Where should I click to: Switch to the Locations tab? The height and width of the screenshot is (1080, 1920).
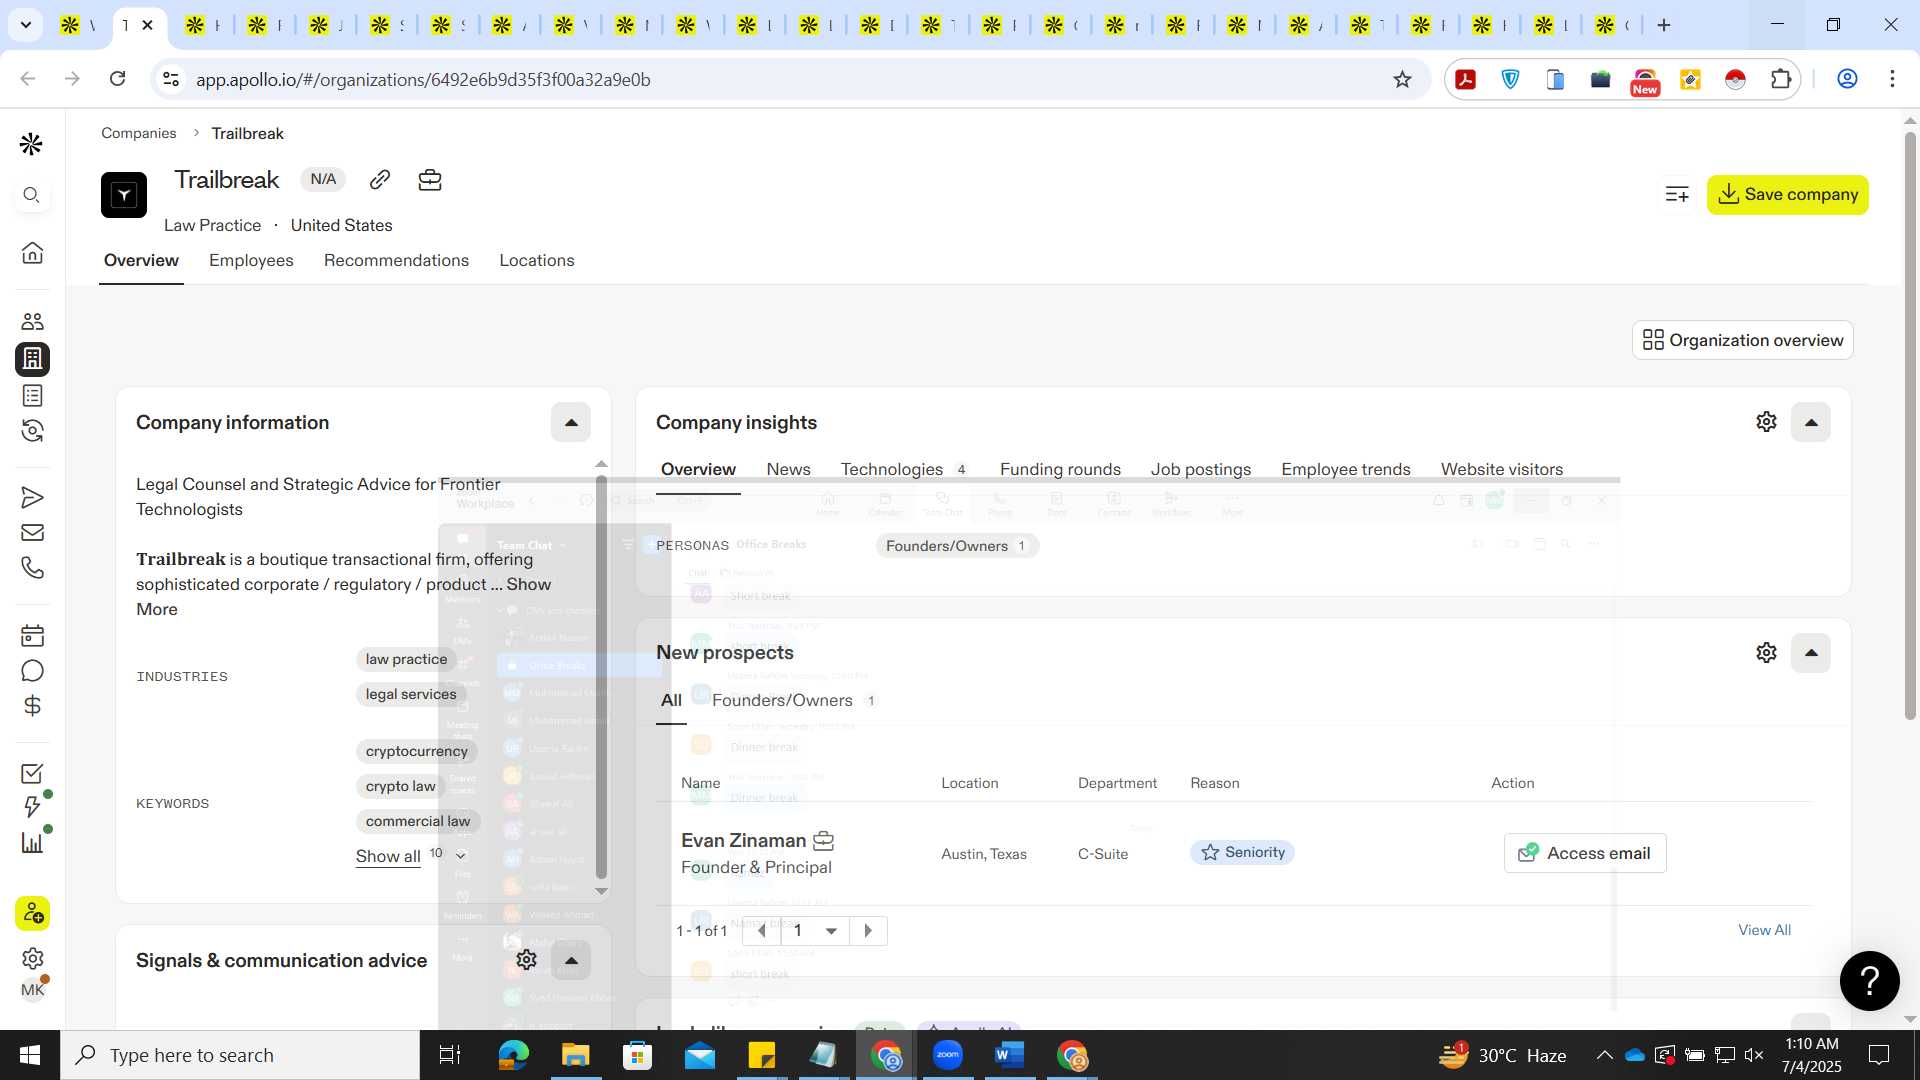tap(537, 260)
